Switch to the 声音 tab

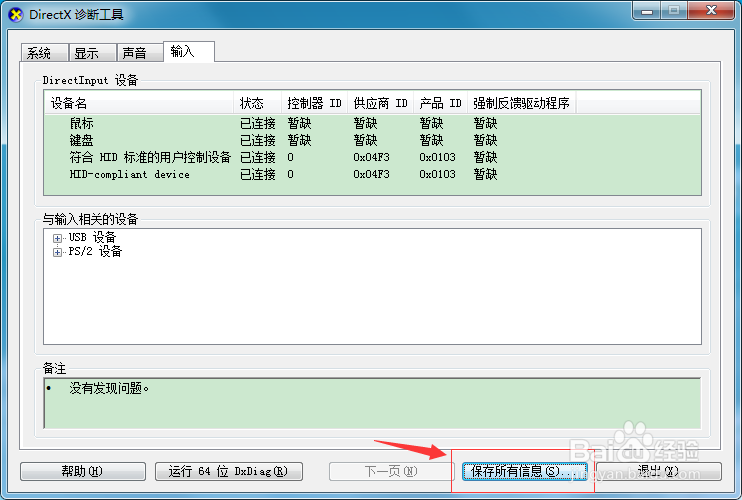(x=140, y=53)
